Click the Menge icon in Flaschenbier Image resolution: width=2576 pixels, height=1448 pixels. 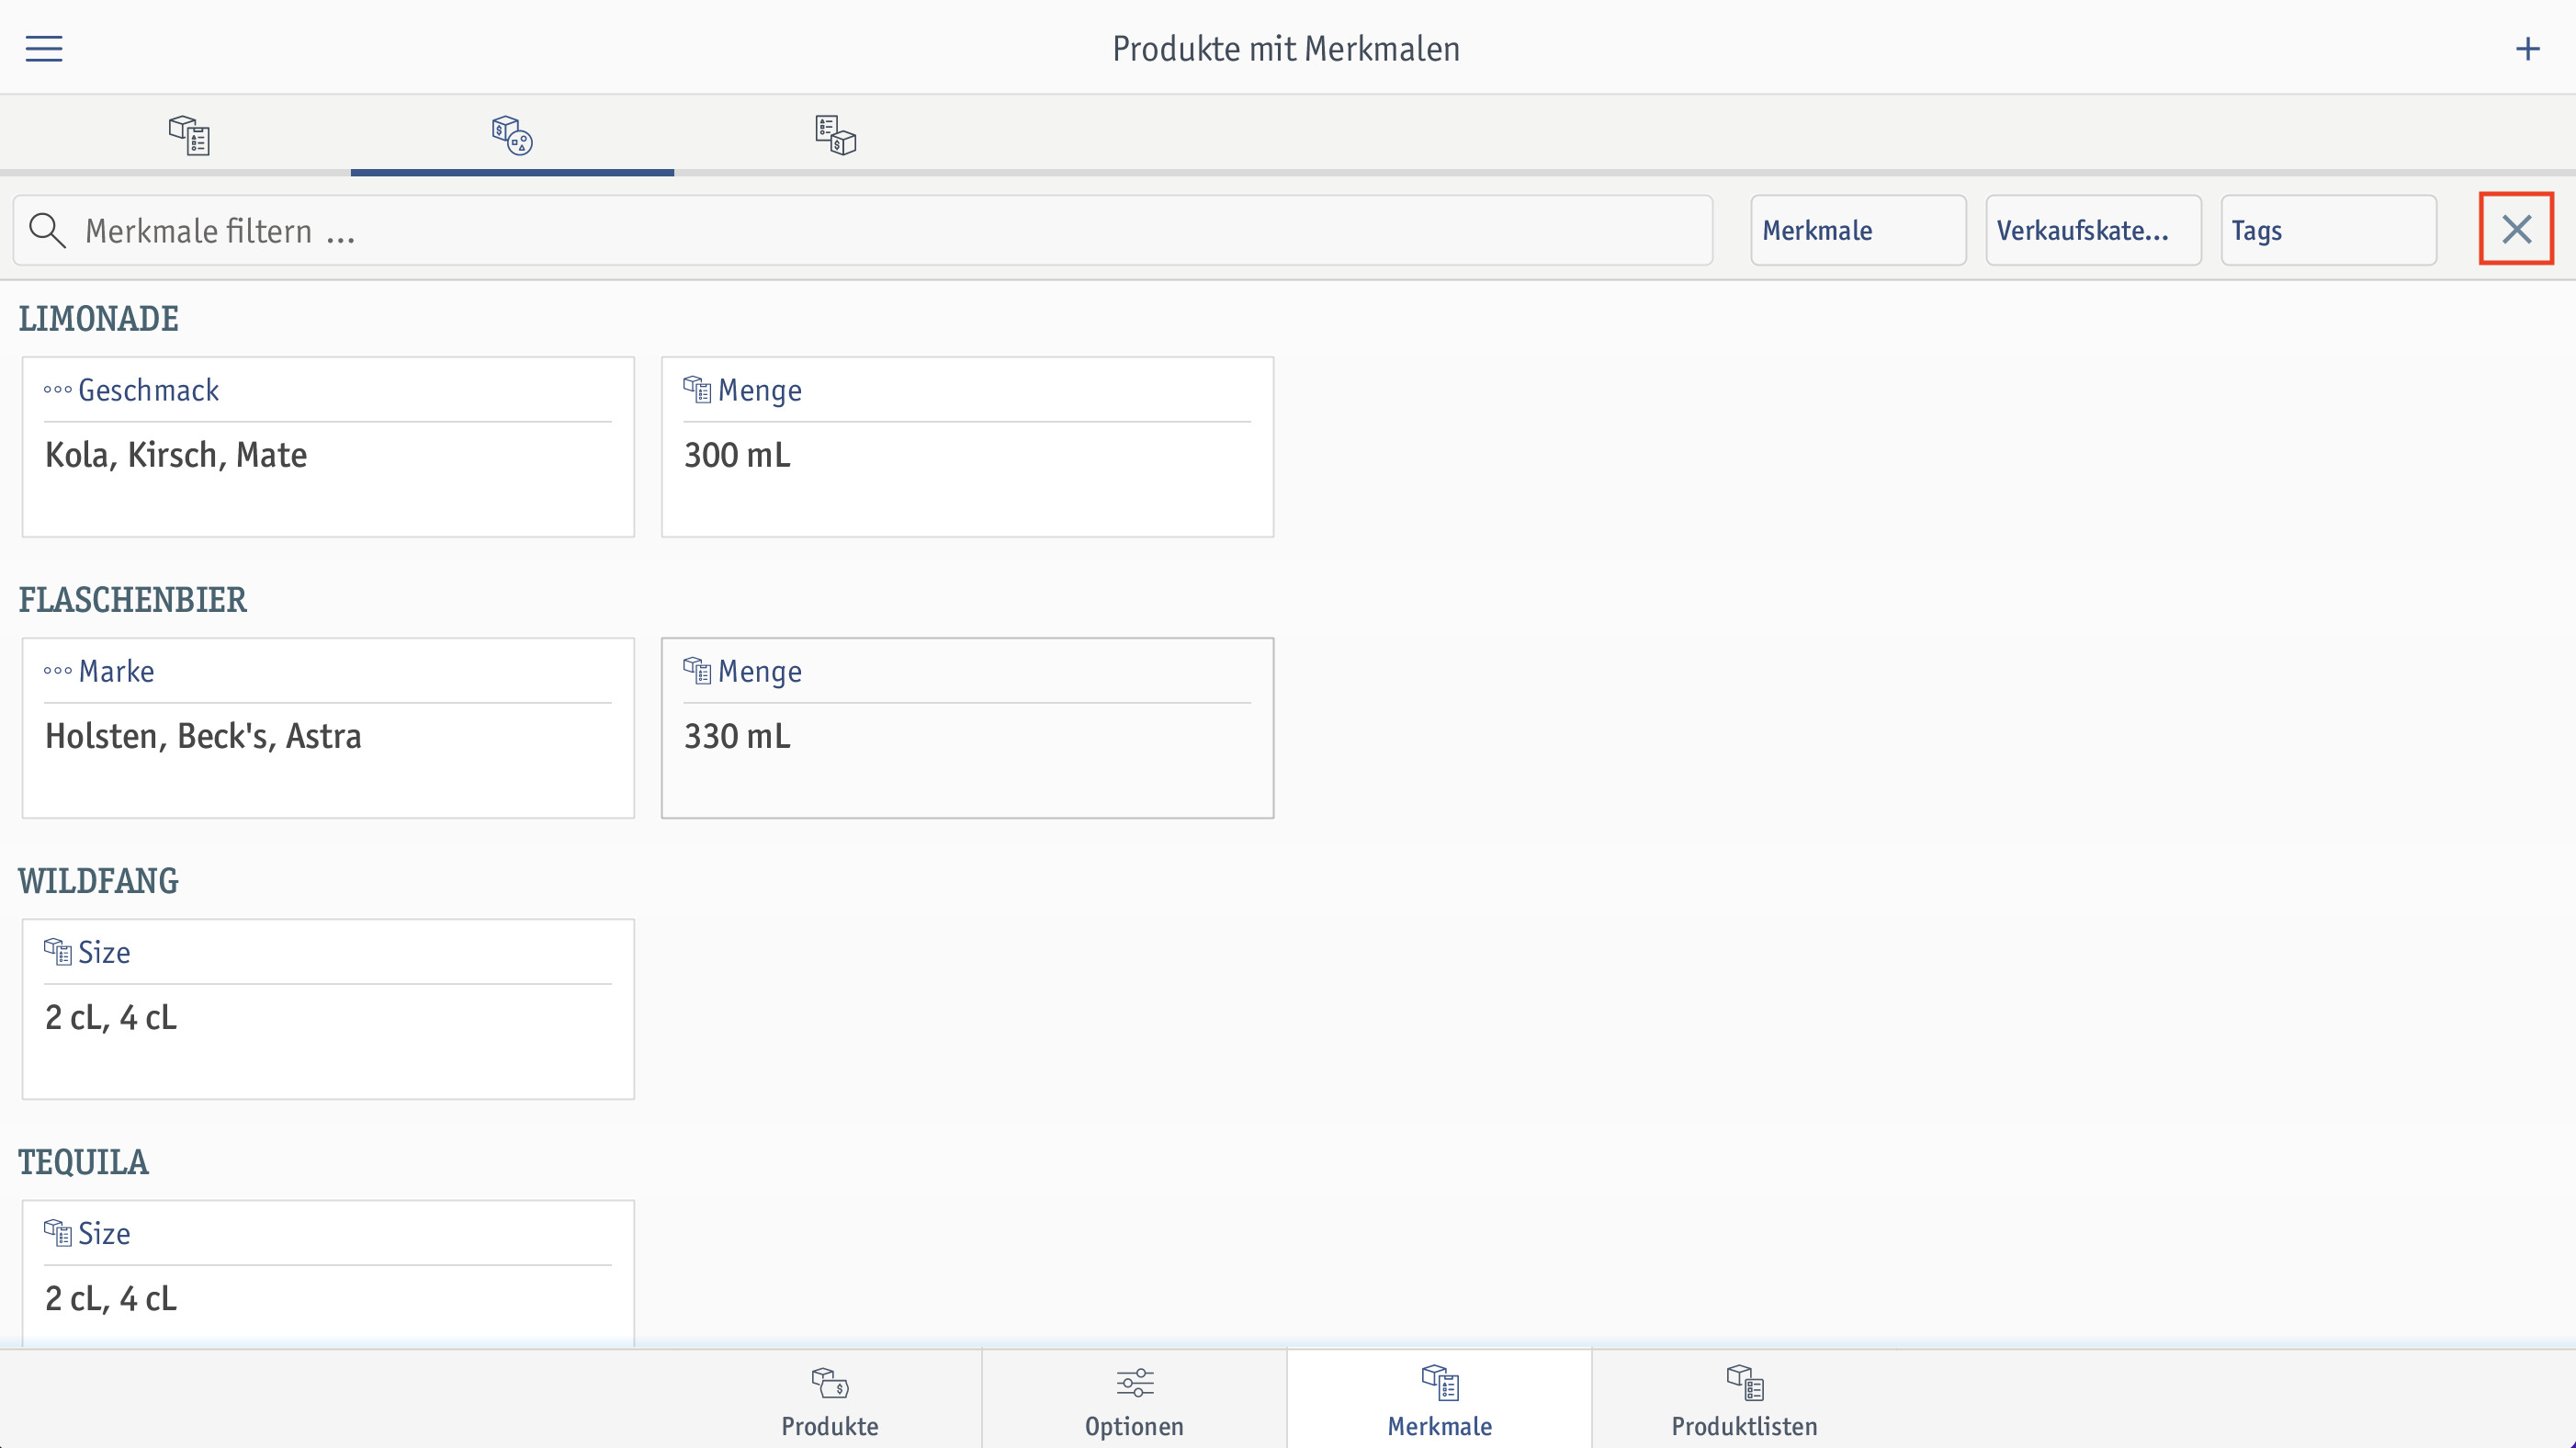point(697,670)
